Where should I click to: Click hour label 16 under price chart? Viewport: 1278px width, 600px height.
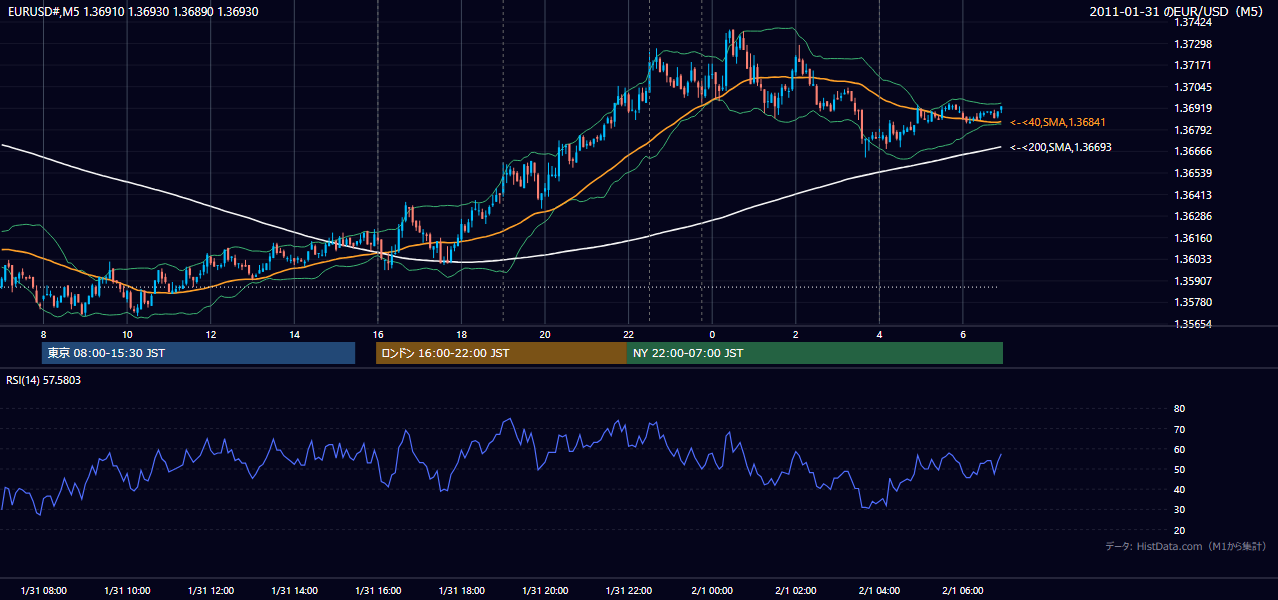point(377,334)
